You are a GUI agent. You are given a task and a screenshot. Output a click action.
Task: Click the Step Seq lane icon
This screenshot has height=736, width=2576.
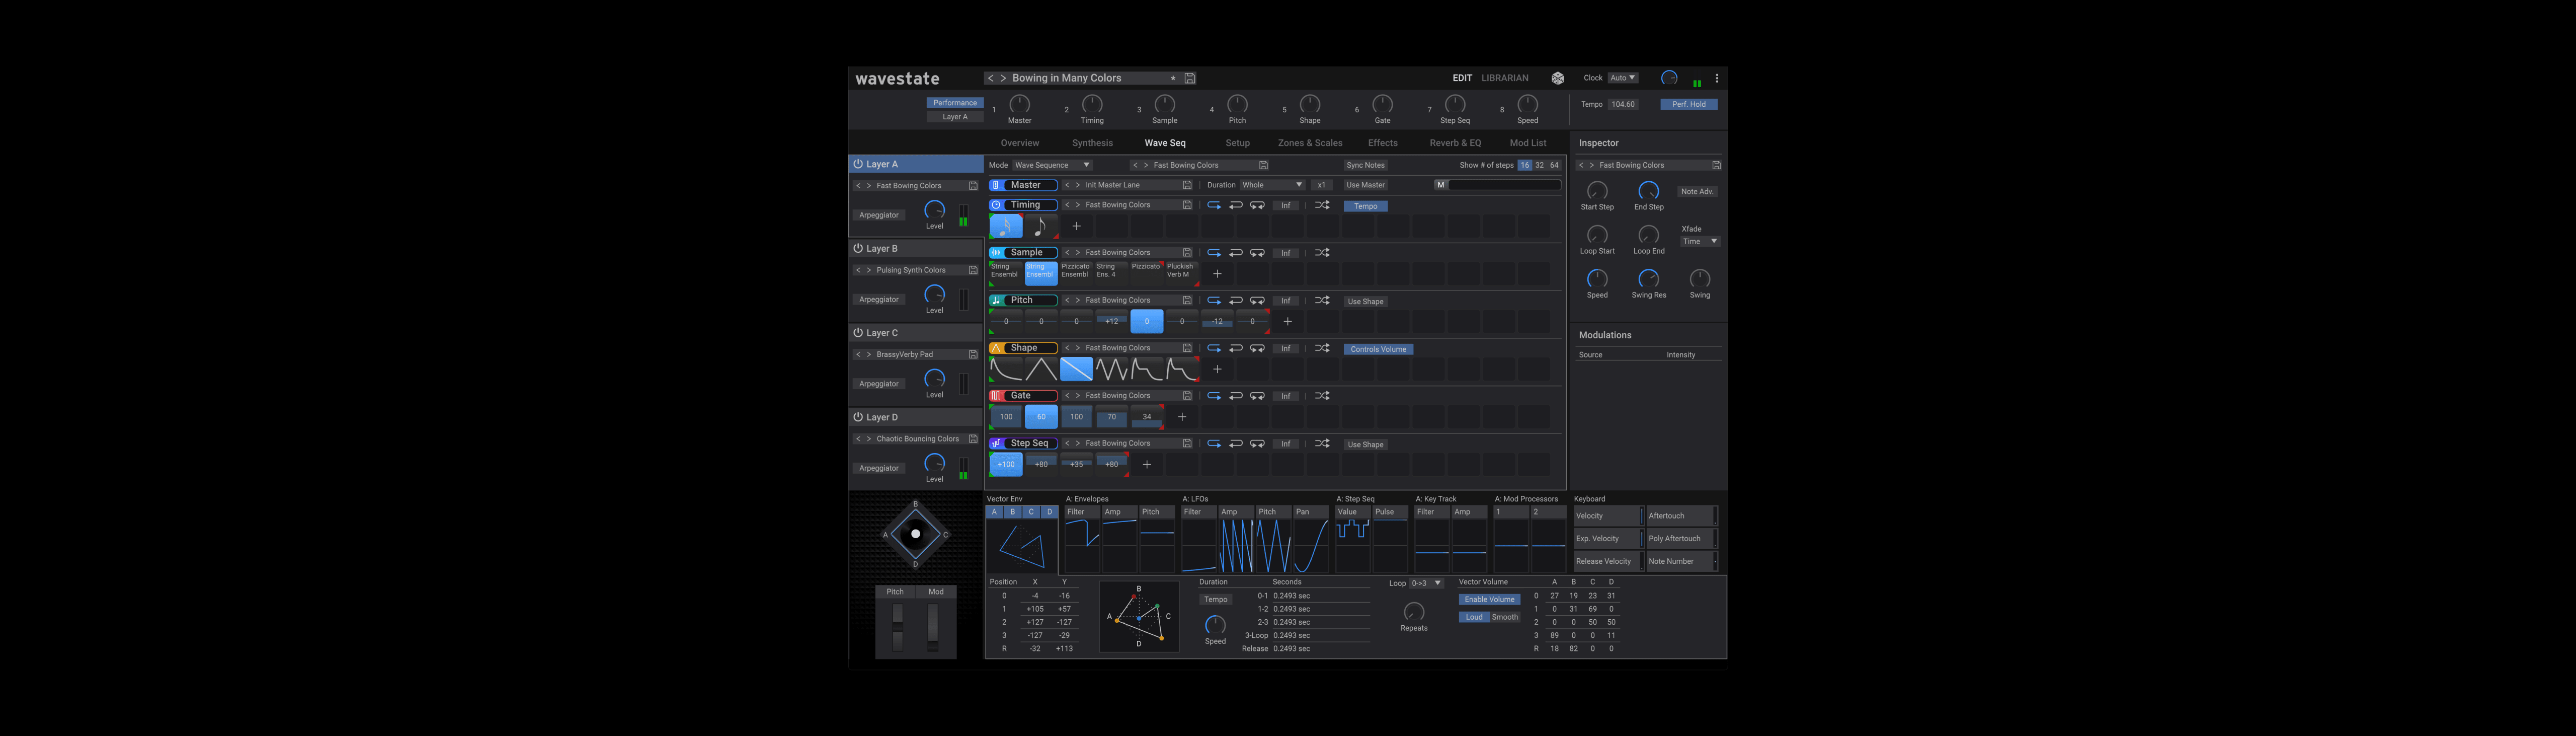point(996,443)
